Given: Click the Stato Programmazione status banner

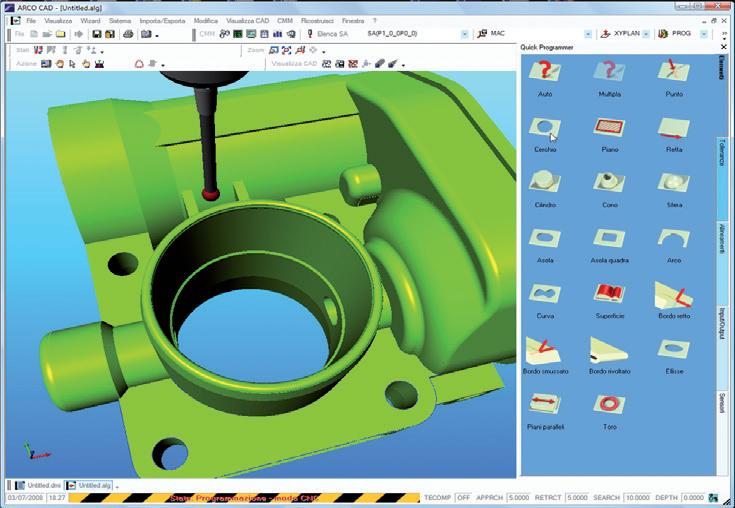Looking at the screenshot, I should [244, 498].
